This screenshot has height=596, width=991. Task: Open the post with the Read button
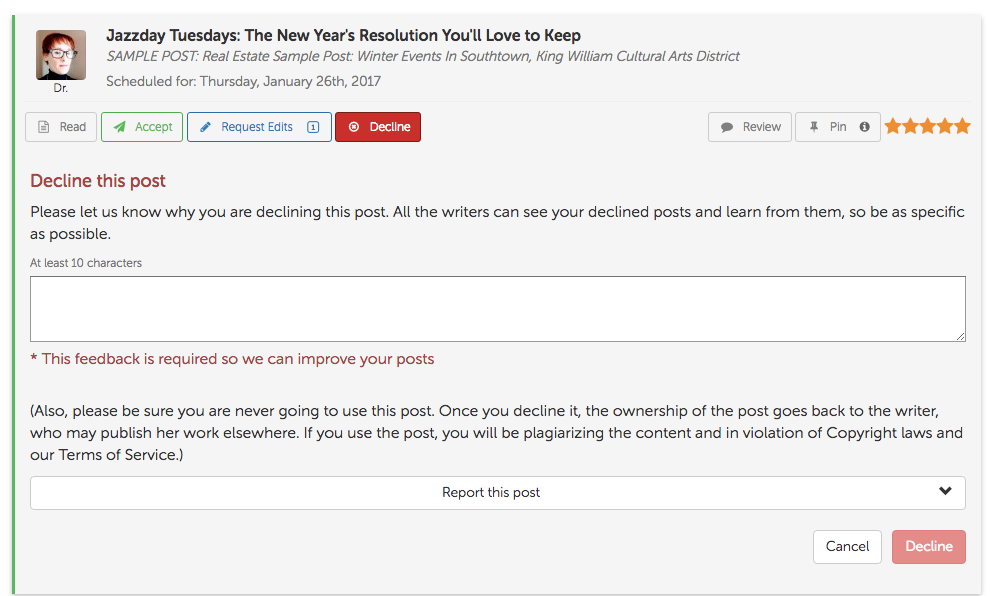coord(61,127)
